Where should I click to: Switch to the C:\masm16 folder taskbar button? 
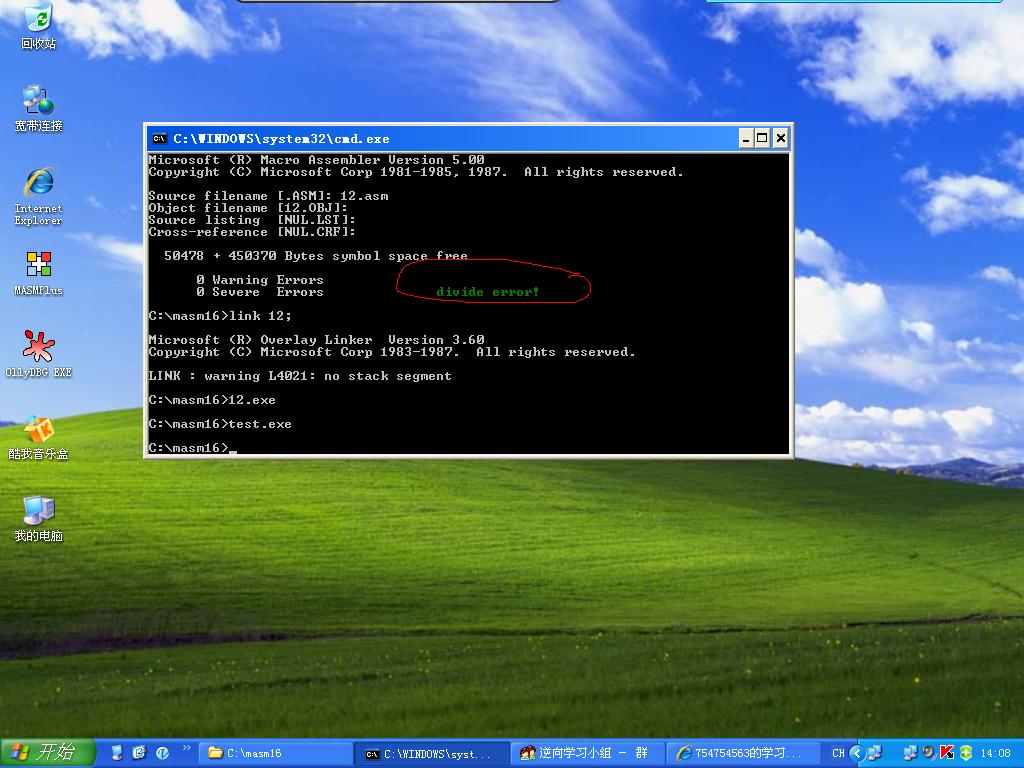pyautogui.click(x=274, y=753)
